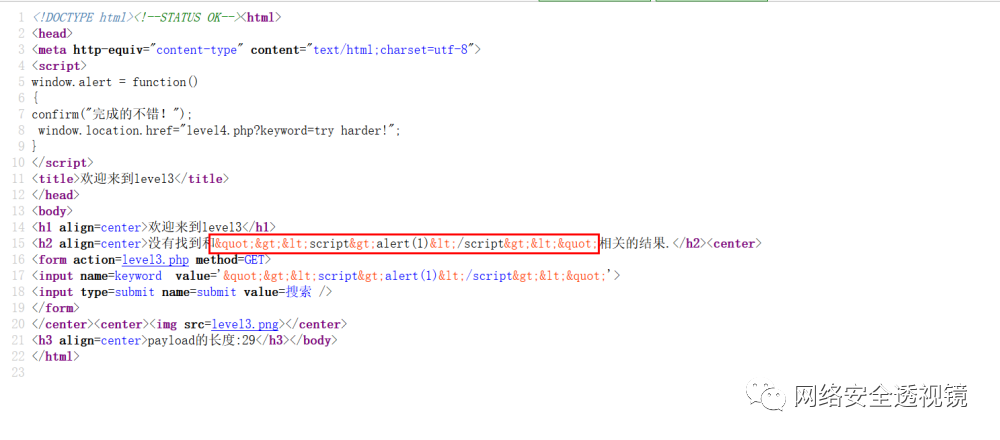This screenshot has width=1000, height=440.
Task: Click the window.alert = function() line
Action: [115, 82]
